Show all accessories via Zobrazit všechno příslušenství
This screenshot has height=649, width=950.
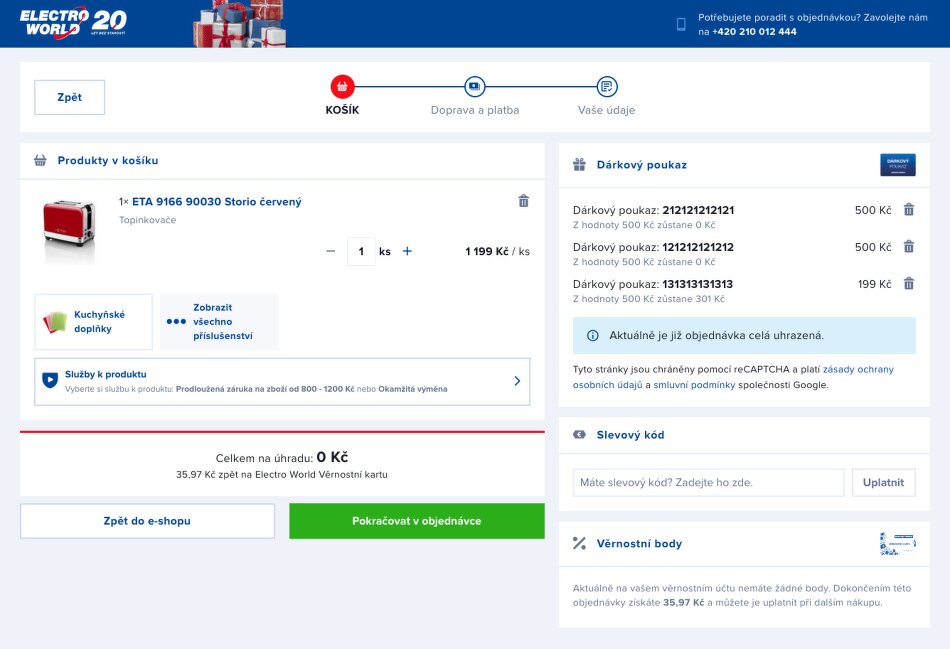(x=220, y=322)
